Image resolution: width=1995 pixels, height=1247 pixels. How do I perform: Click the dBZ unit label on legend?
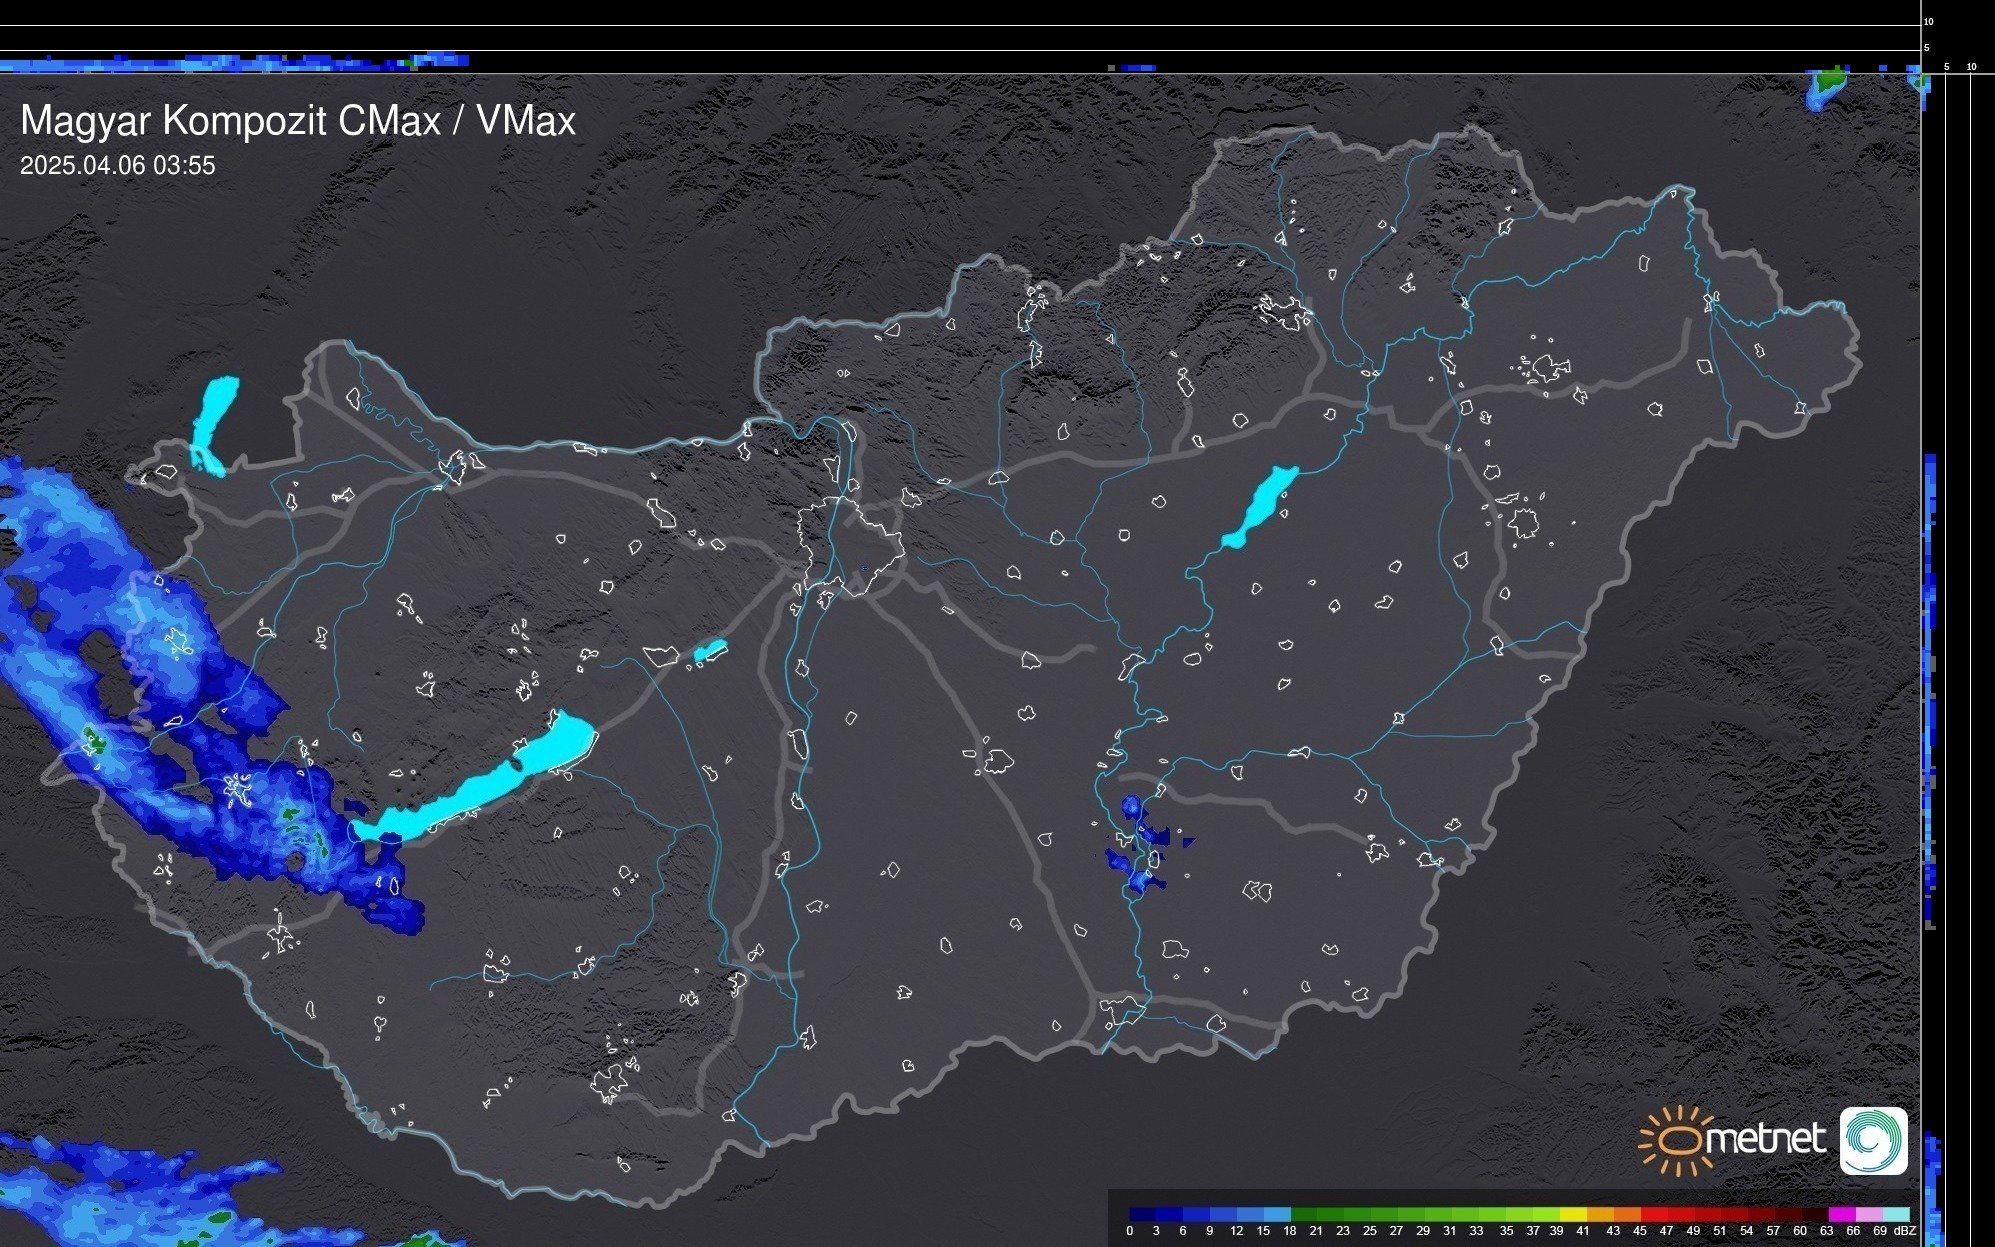1905,1231
